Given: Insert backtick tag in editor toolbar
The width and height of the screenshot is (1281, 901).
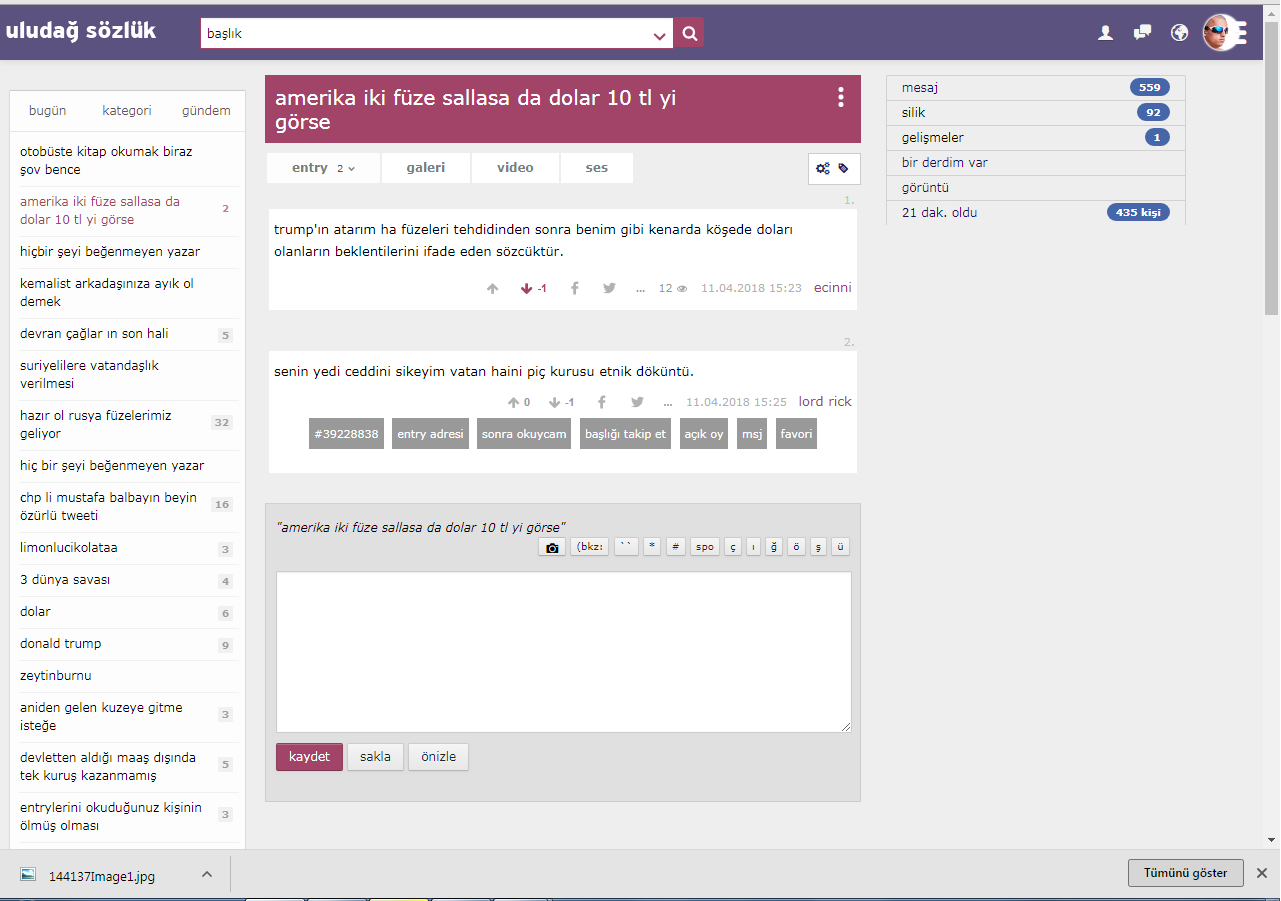Looking at the screenshot, I should (626, 547).
